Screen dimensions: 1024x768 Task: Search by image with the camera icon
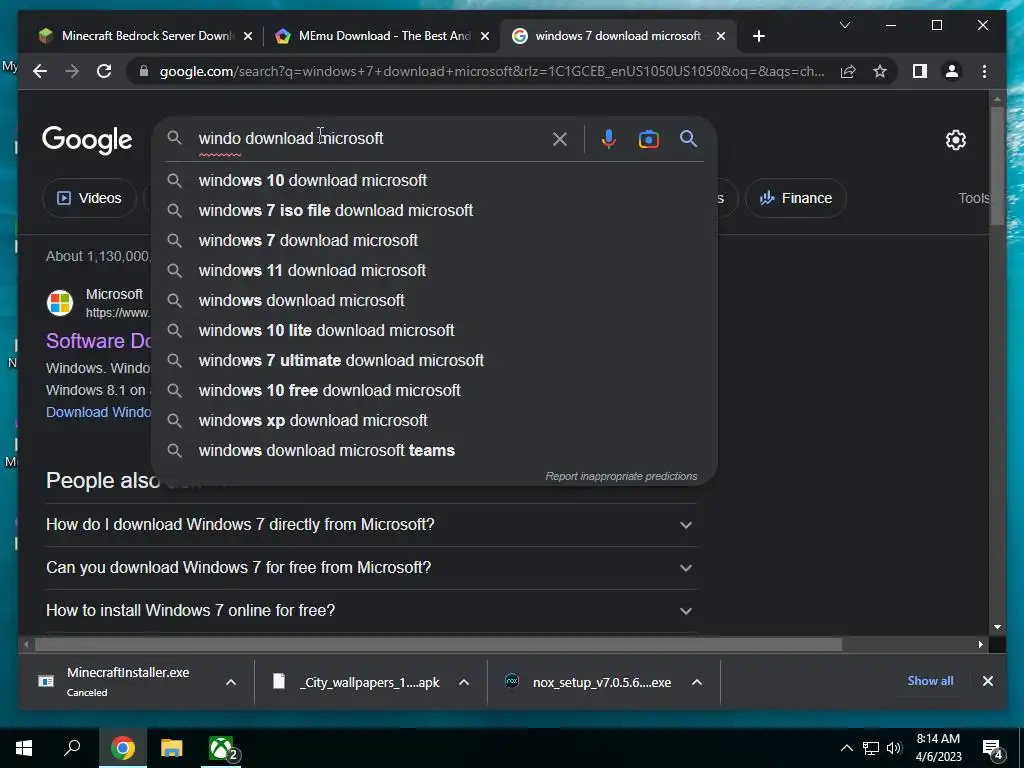coord(648,138)
